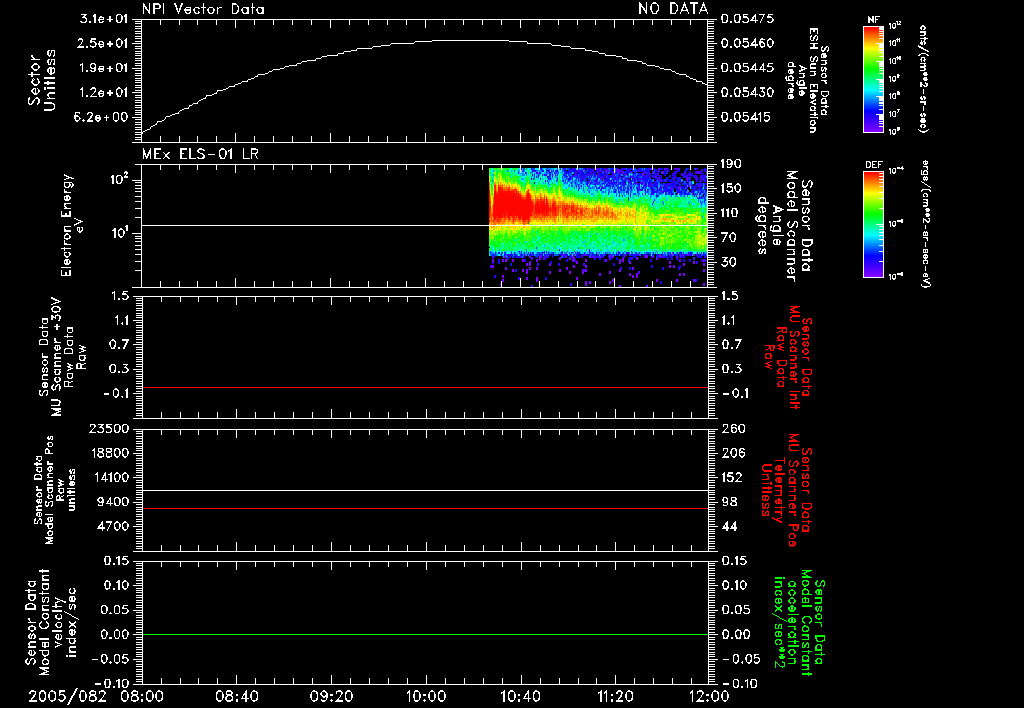
Task: Click the 08:40 time tick label
Action: (x=236, y=696)
